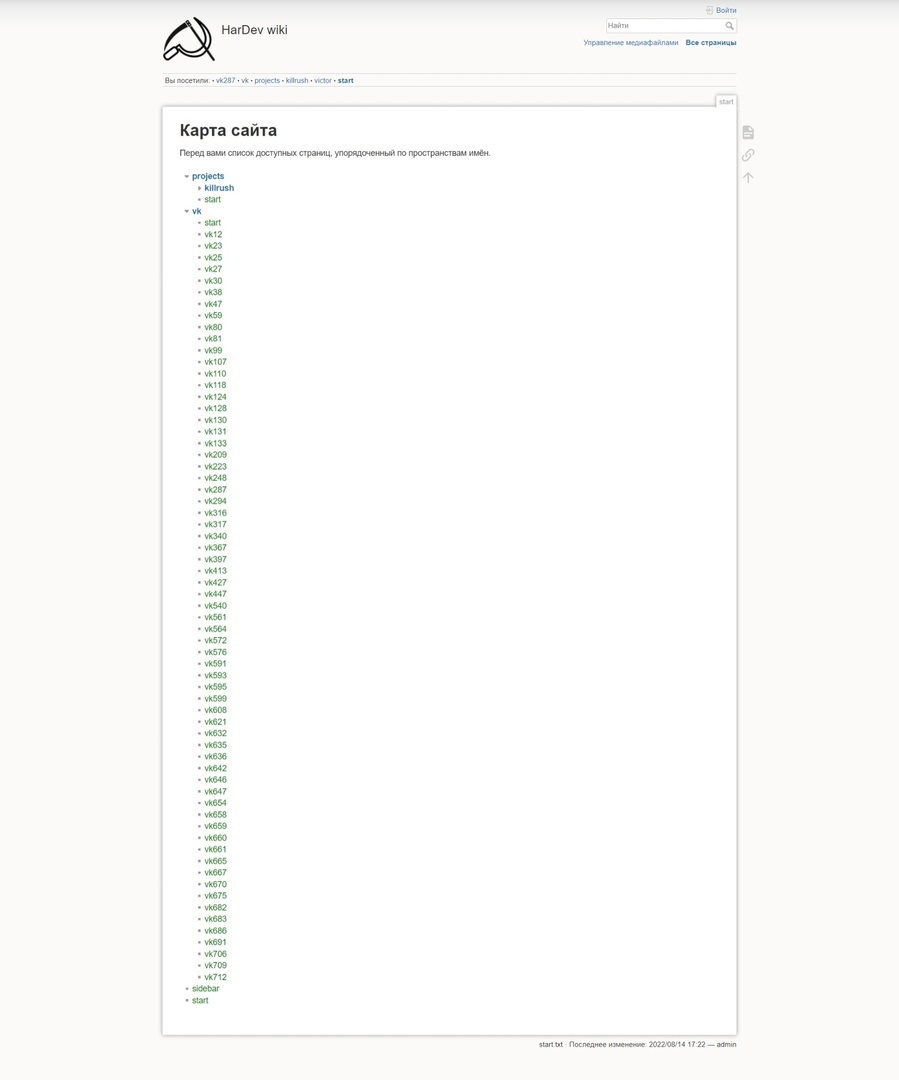Viewport: 899px width, 1080px height.
Task: Click in the Найти search field
Action: (665, 25)
